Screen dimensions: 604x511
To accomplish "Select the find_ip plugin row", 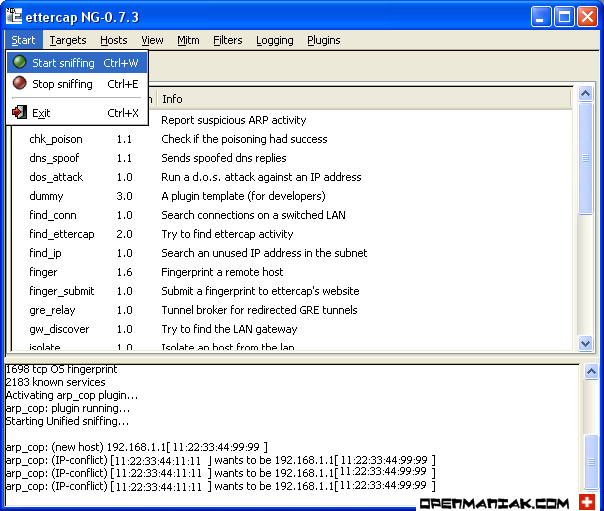I will coord(292,253).
